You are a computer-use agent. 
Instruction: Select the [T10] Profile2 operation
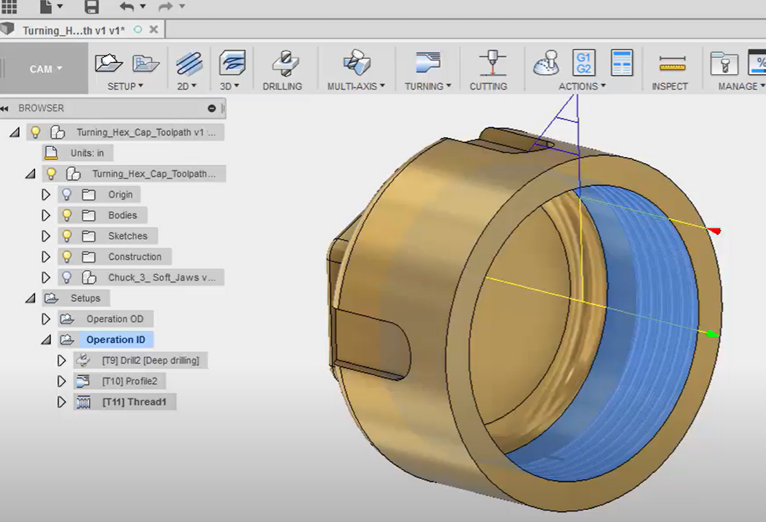(120, 381)
